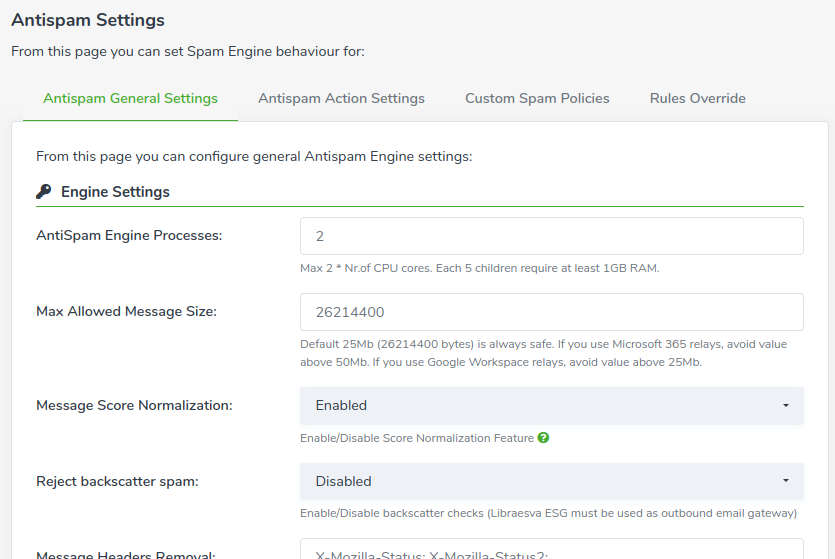Open the Custom Spam Policies tab
This screenshot has height=559, width=835.
point(537,98)
